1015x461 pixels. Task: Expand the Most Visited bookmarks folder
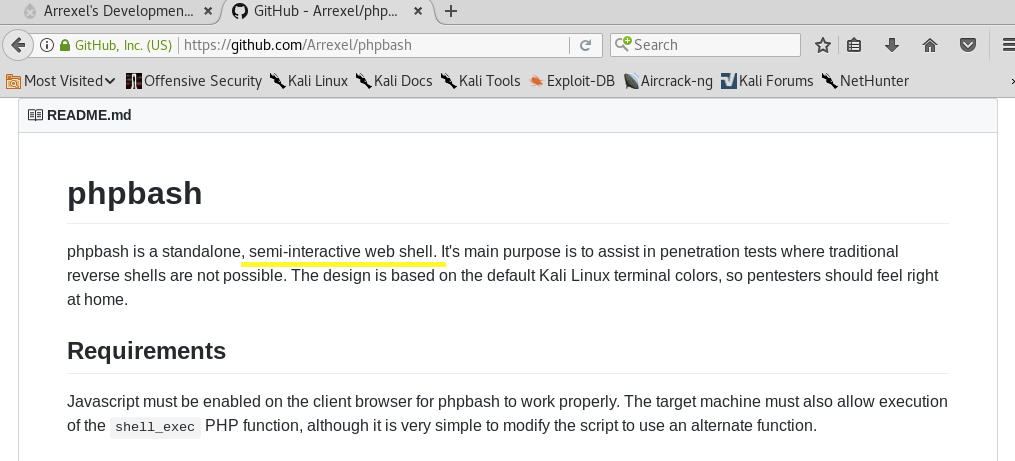[60, 81]
